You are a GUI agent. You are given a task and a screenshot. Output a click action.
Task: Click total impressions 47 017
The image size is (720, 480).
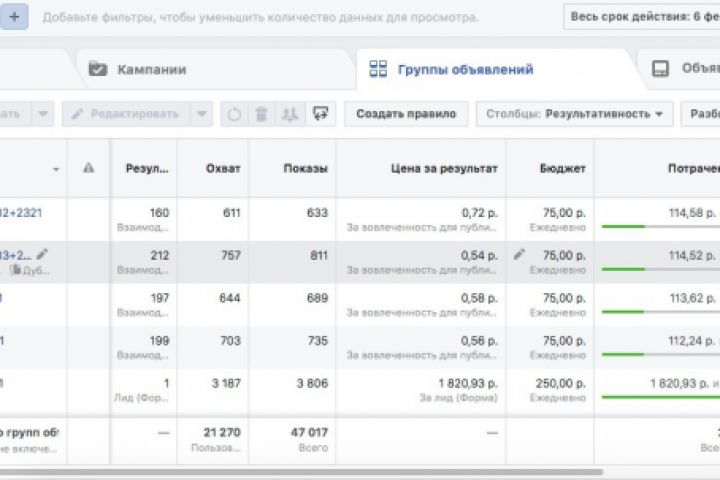(x=309, y=432)
